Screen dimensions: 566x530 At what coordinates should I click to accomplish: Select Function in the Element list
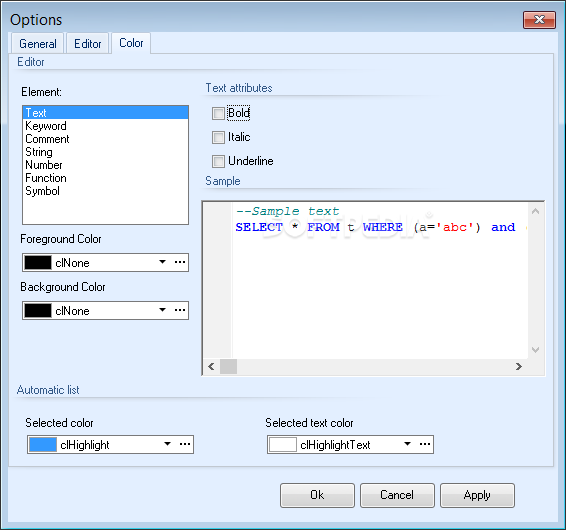tap(105, 178)
